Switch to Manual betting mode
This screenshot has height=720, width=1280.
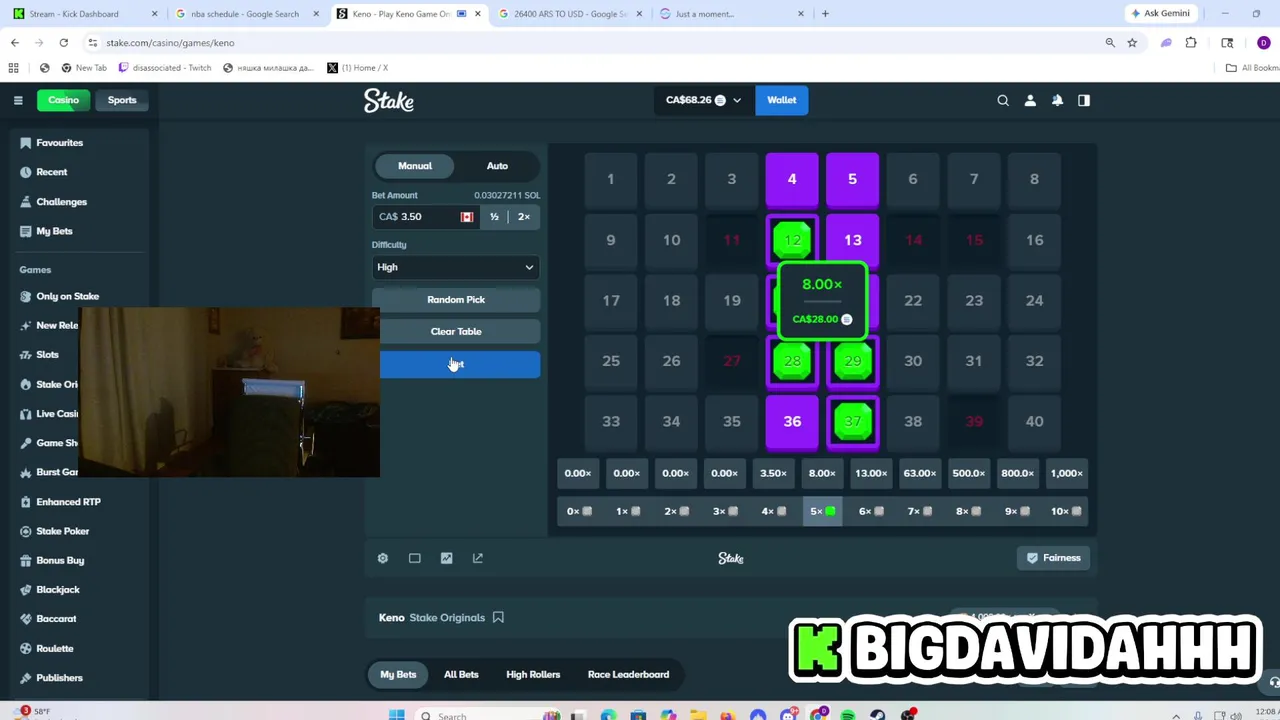[x=415, y=166]
